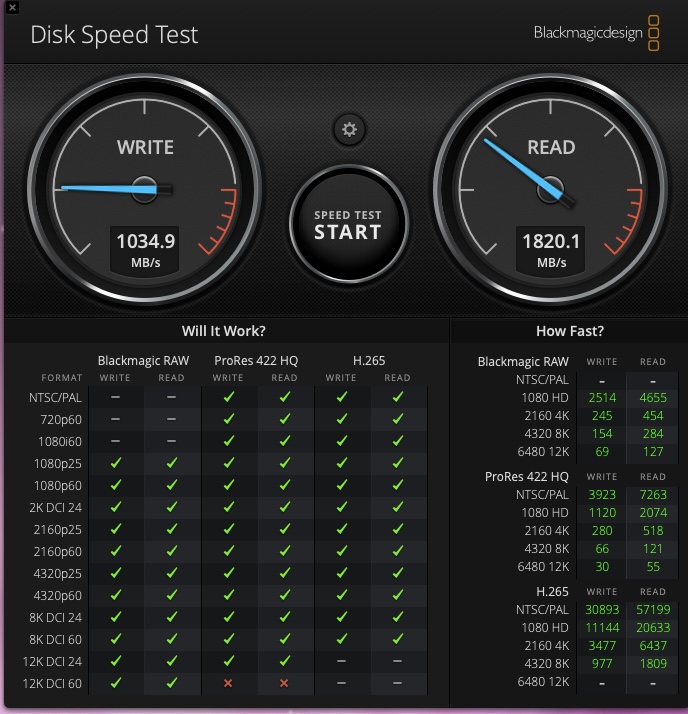The height and width of the screenshot is (714, 688).
Task: Click H.265 2160 4K read value 6437
Action: point(653,646)
